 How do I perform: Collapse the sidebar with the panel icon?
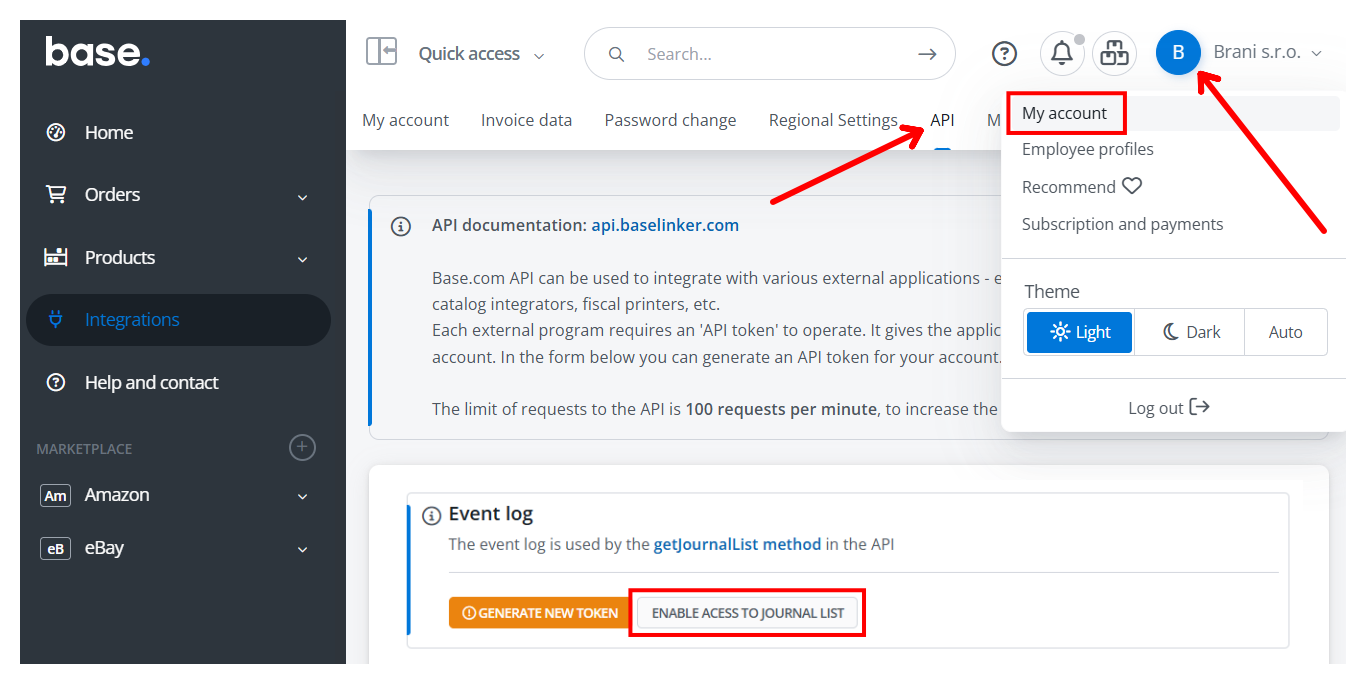[381, 51]
